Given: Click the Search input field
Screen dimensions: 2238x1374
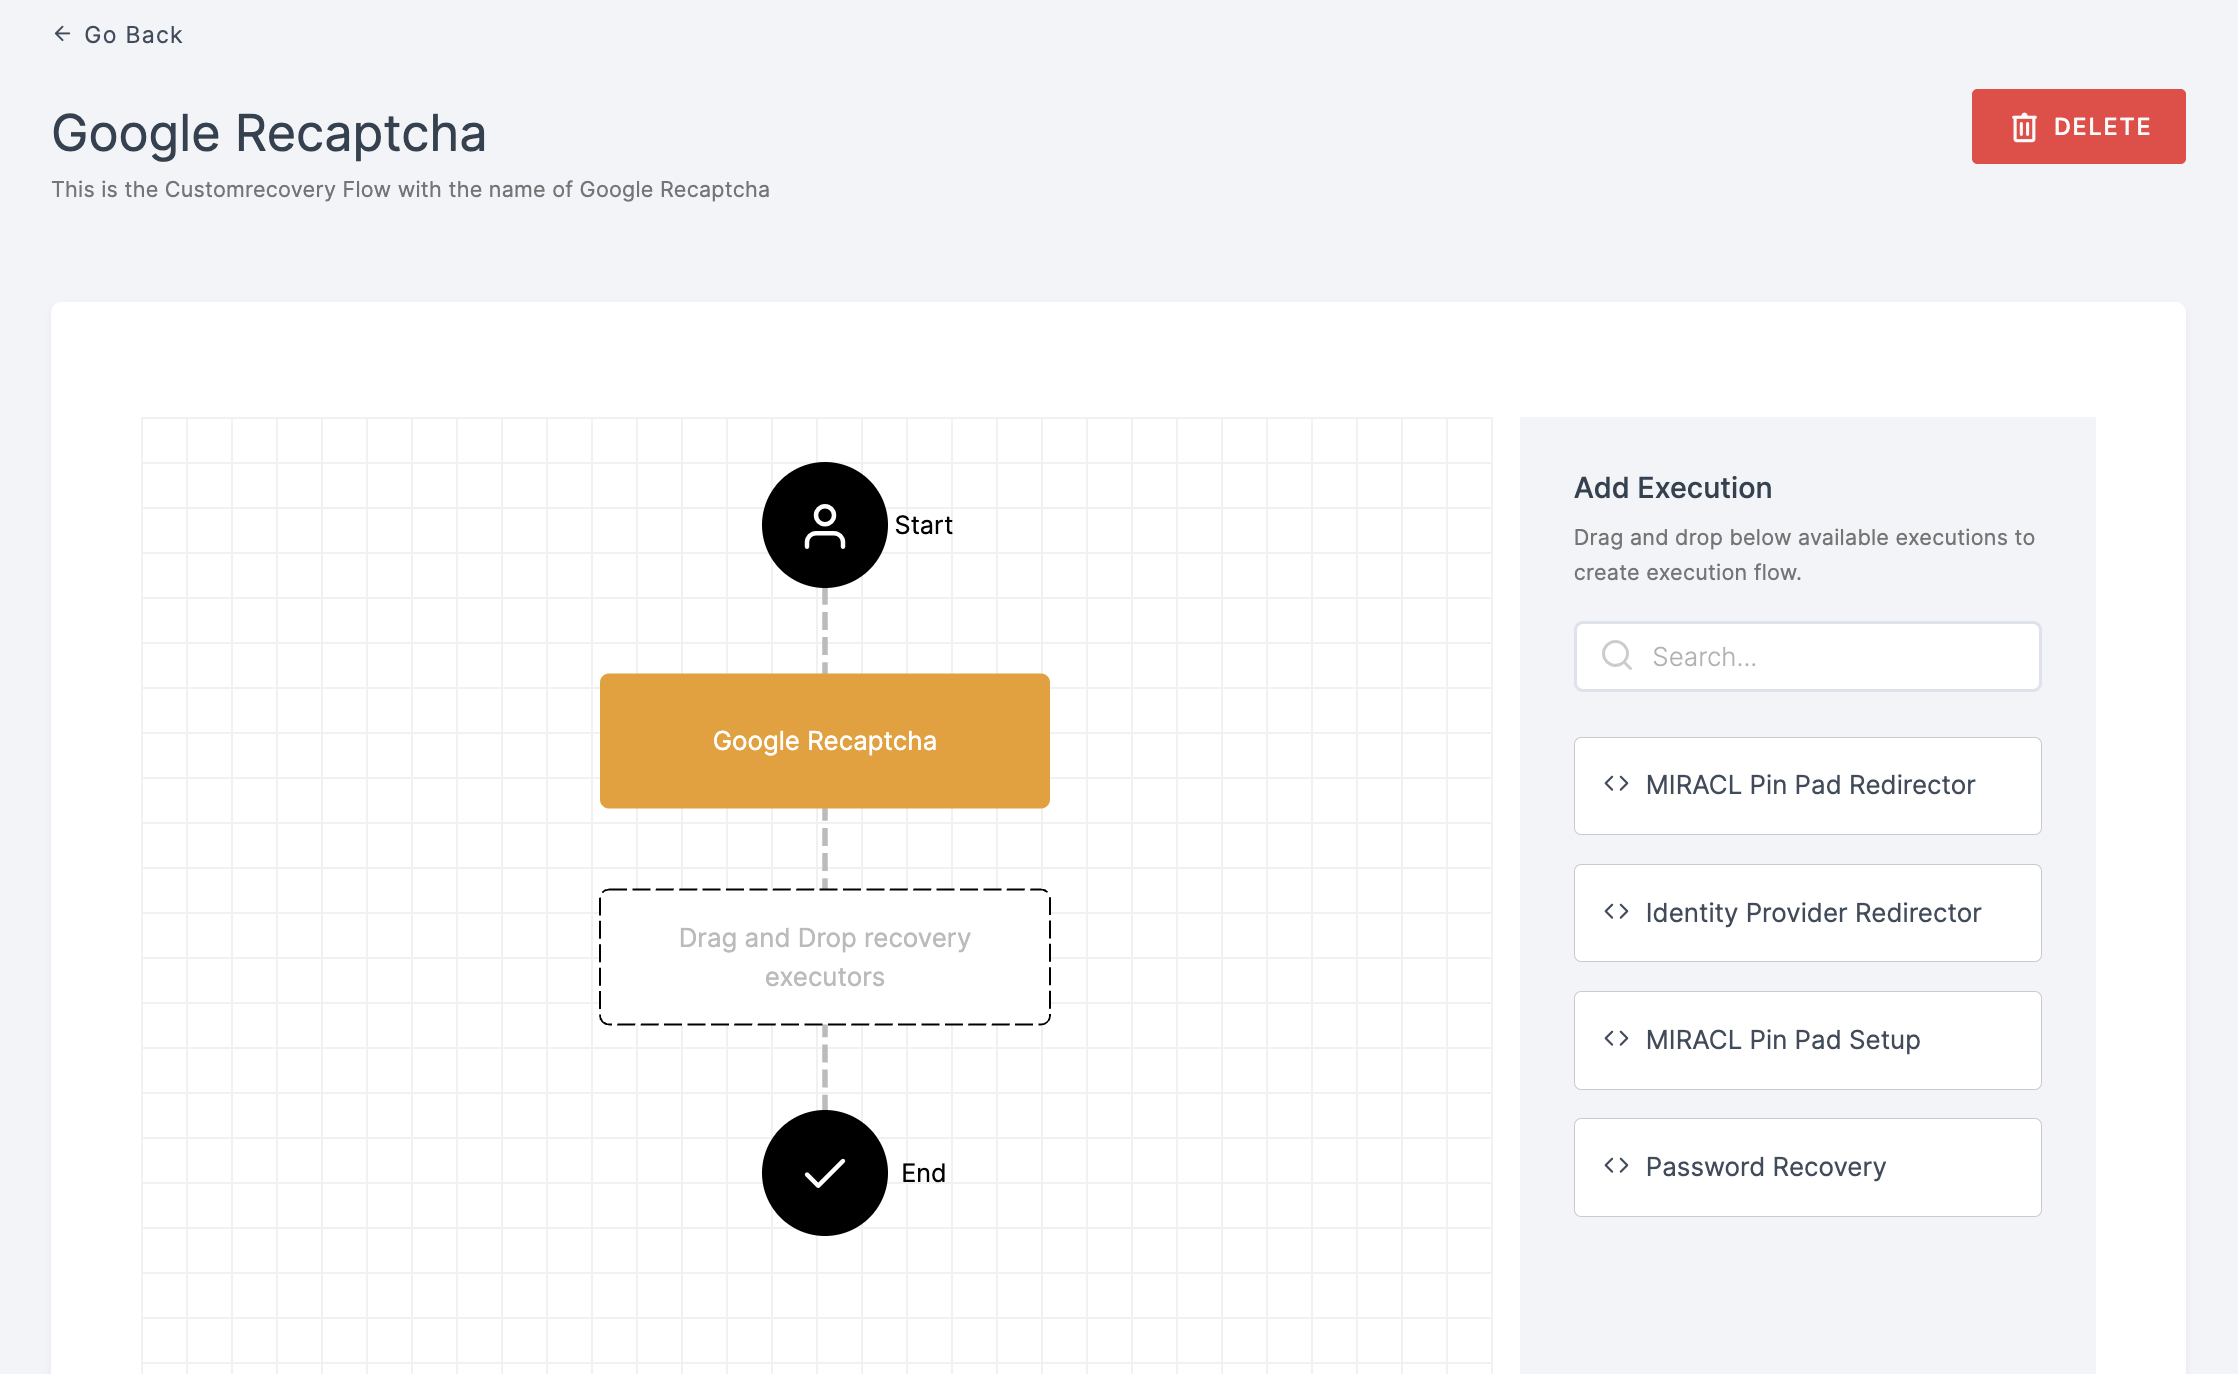Looking at the screenshot, I should 1806,655.
